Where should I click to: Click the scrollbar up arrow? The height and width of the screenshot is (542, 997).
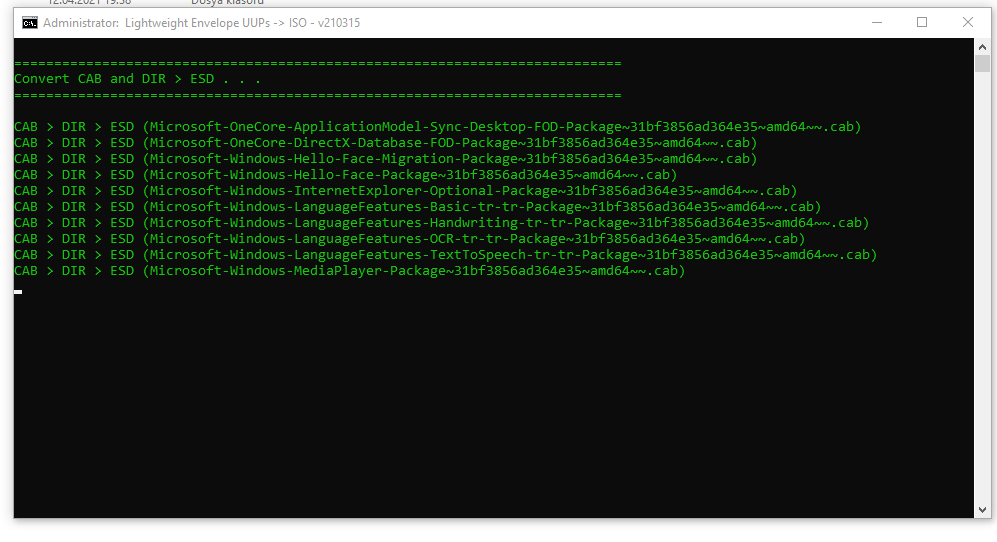click(x=982, y=47)
